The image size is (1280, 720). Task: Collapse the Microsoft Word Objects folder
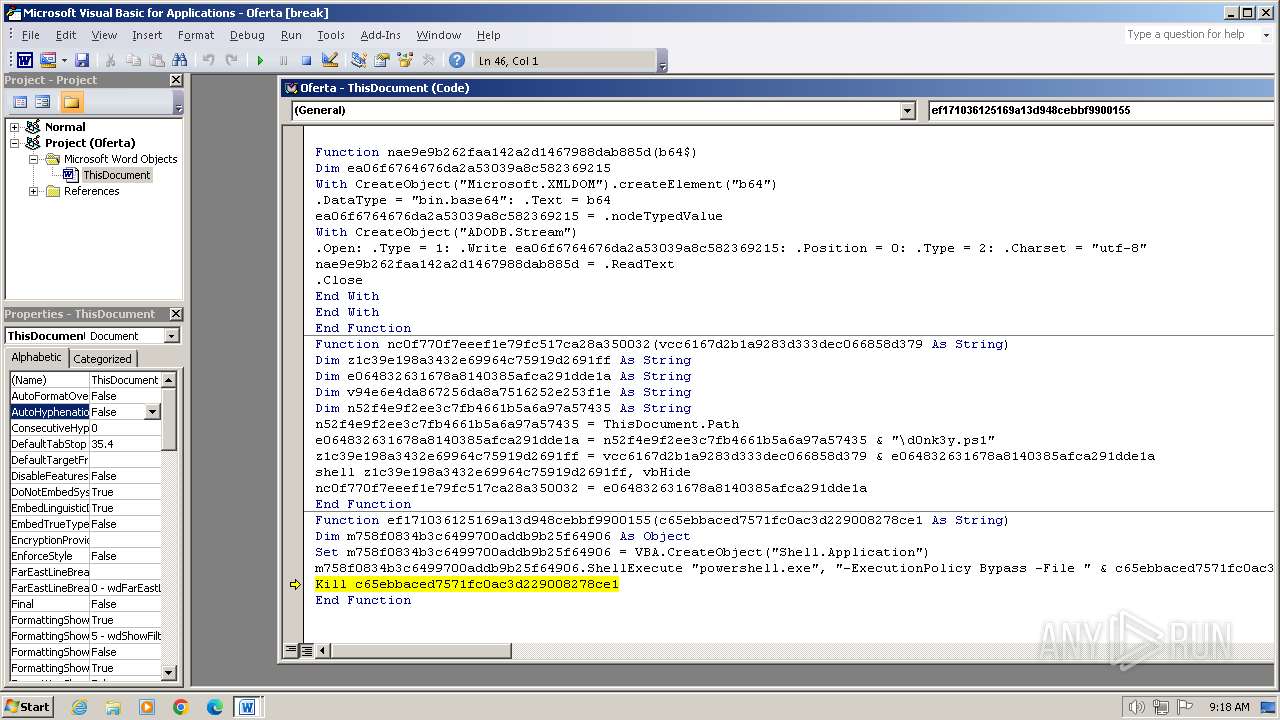33,159
